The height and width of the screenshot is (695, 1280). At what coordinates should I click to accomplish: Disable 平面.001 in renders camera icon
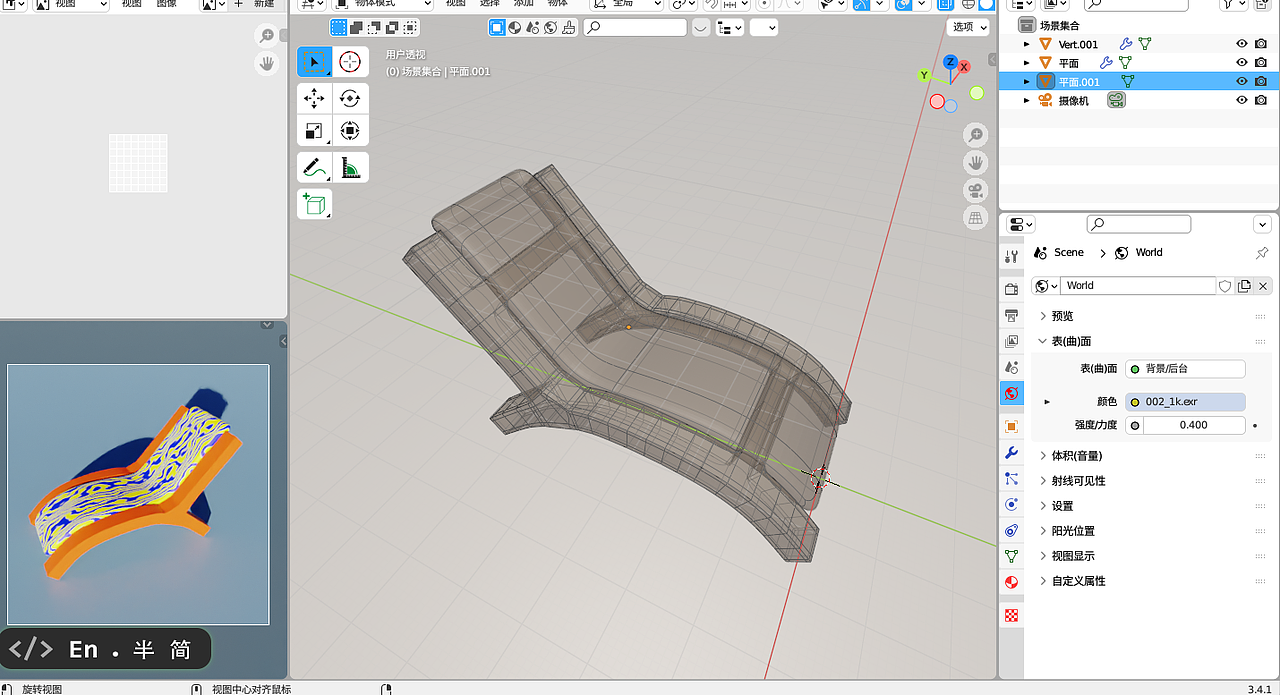coord(1261,82)
